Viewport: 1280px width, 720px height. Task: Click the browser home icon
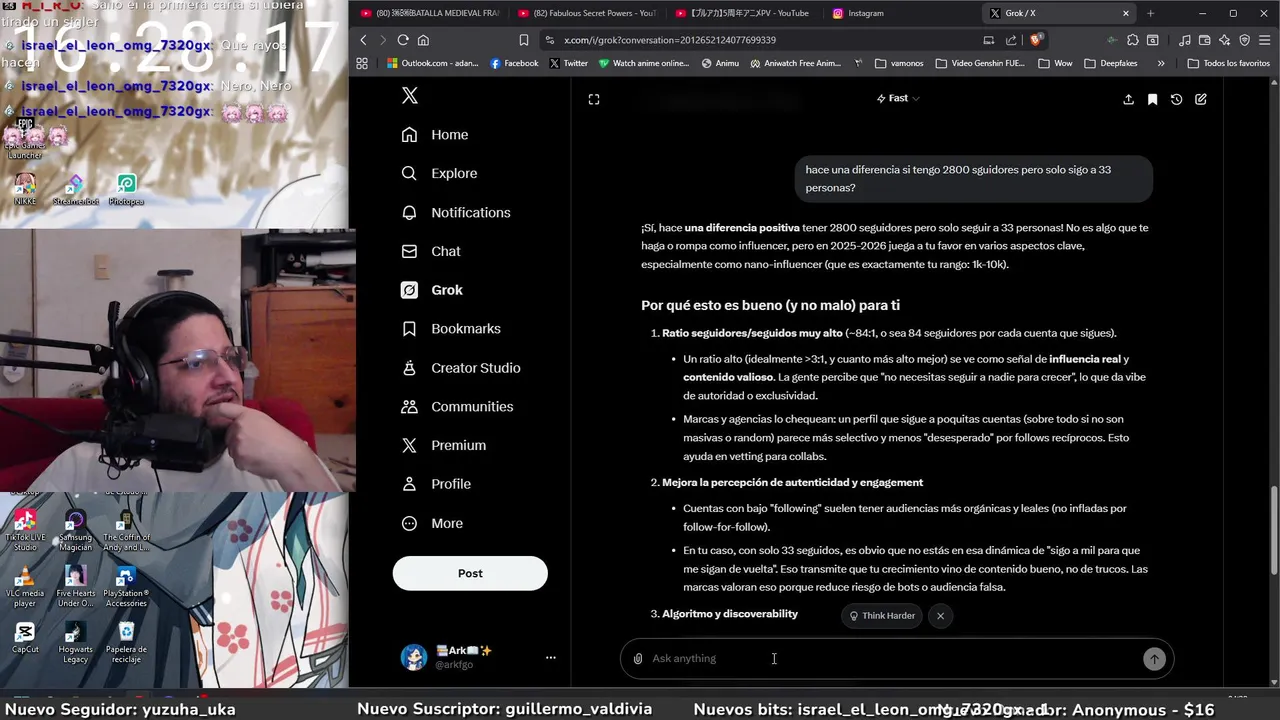pyautogui.click(x=423, y=40)
